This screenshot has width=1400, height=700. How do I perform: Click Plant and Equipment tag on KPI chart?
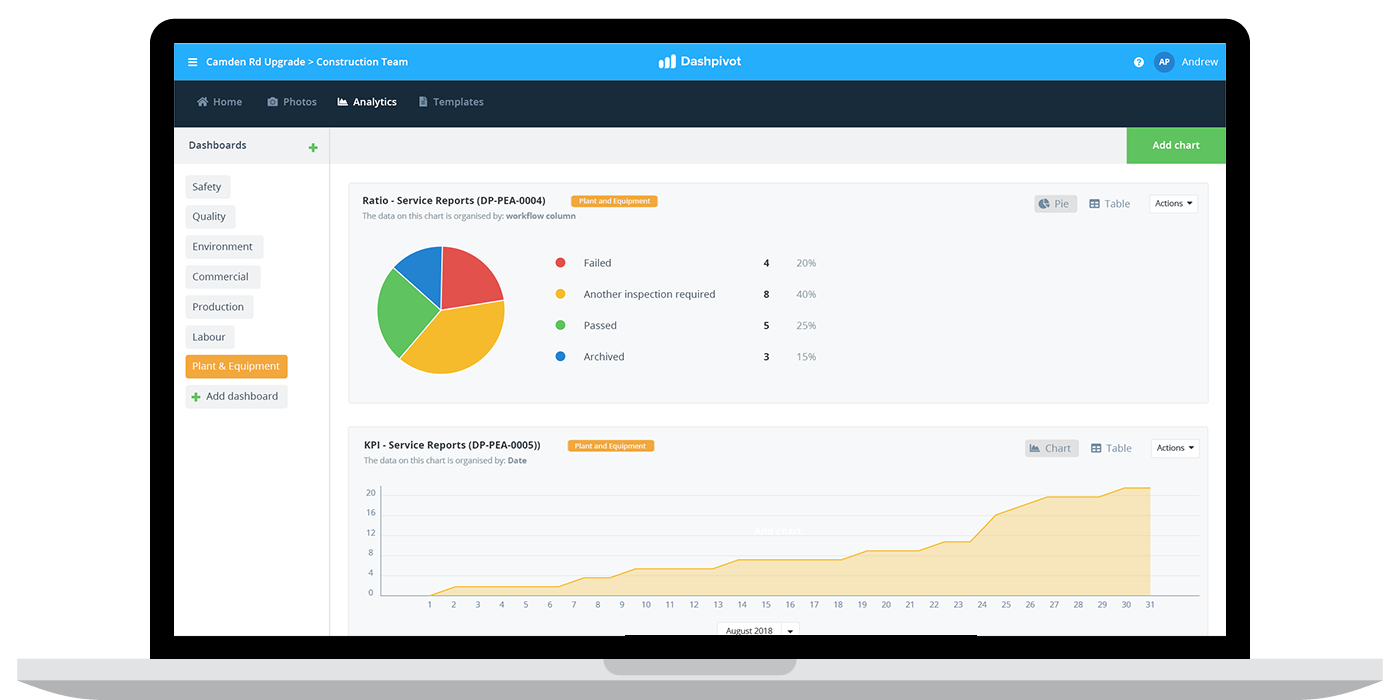pos(611,446)
